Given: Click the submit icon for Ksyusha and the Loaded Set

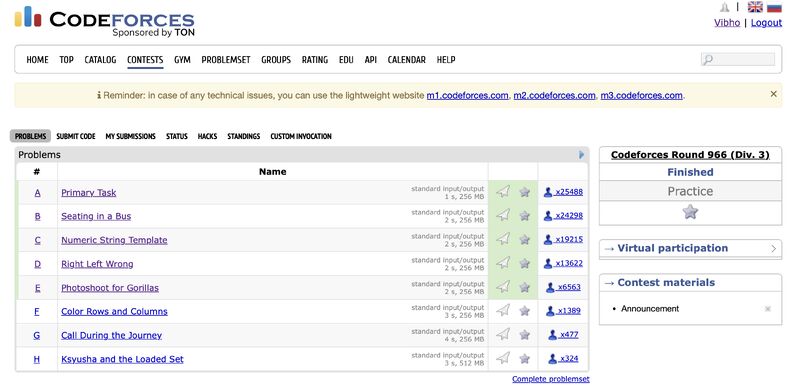Looking at the screenshot, I should click(503, 358).
